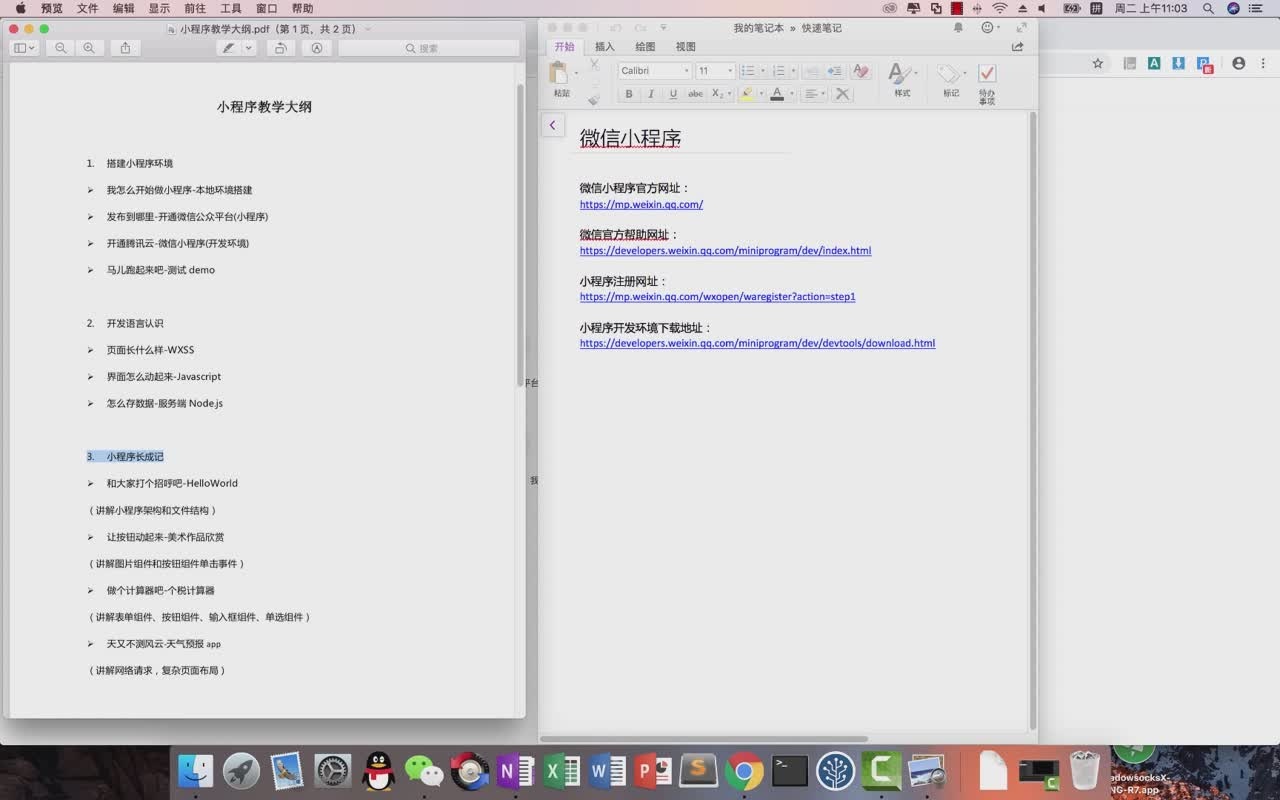Expand the bullet list style dropdown
This screenshot has height=800, width=1280.
[x=762, y=71]
